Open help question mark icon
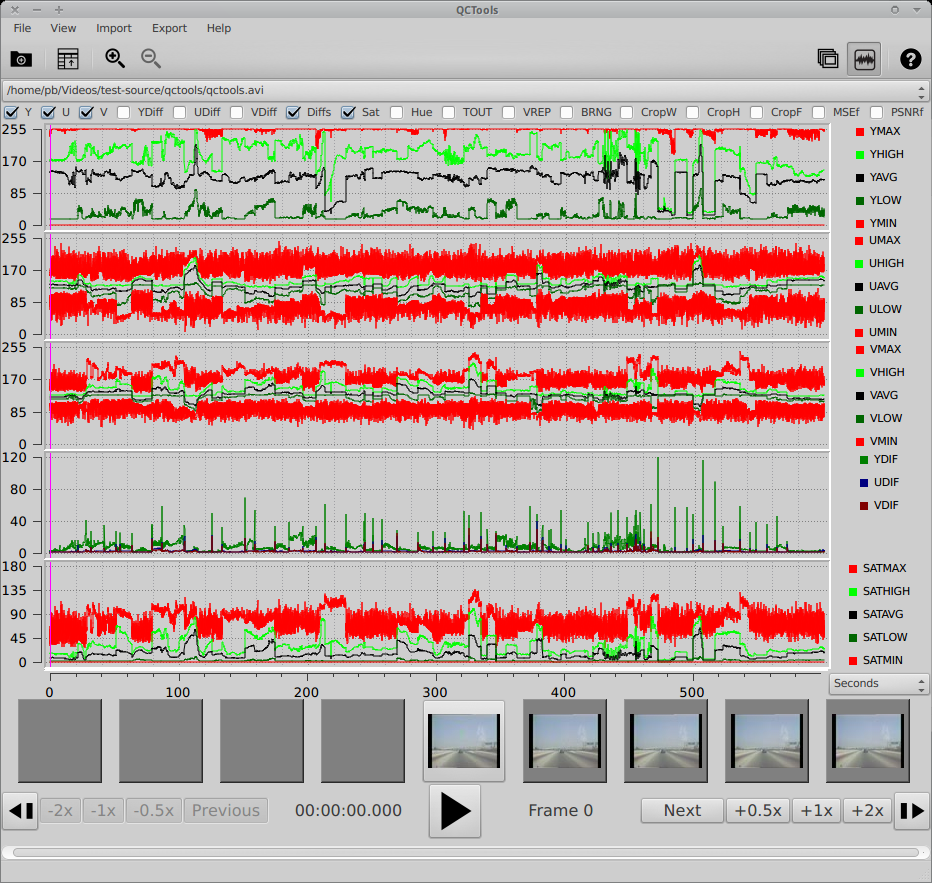The image size is (932, 883). pyautogui.click(x=910, y=59)
